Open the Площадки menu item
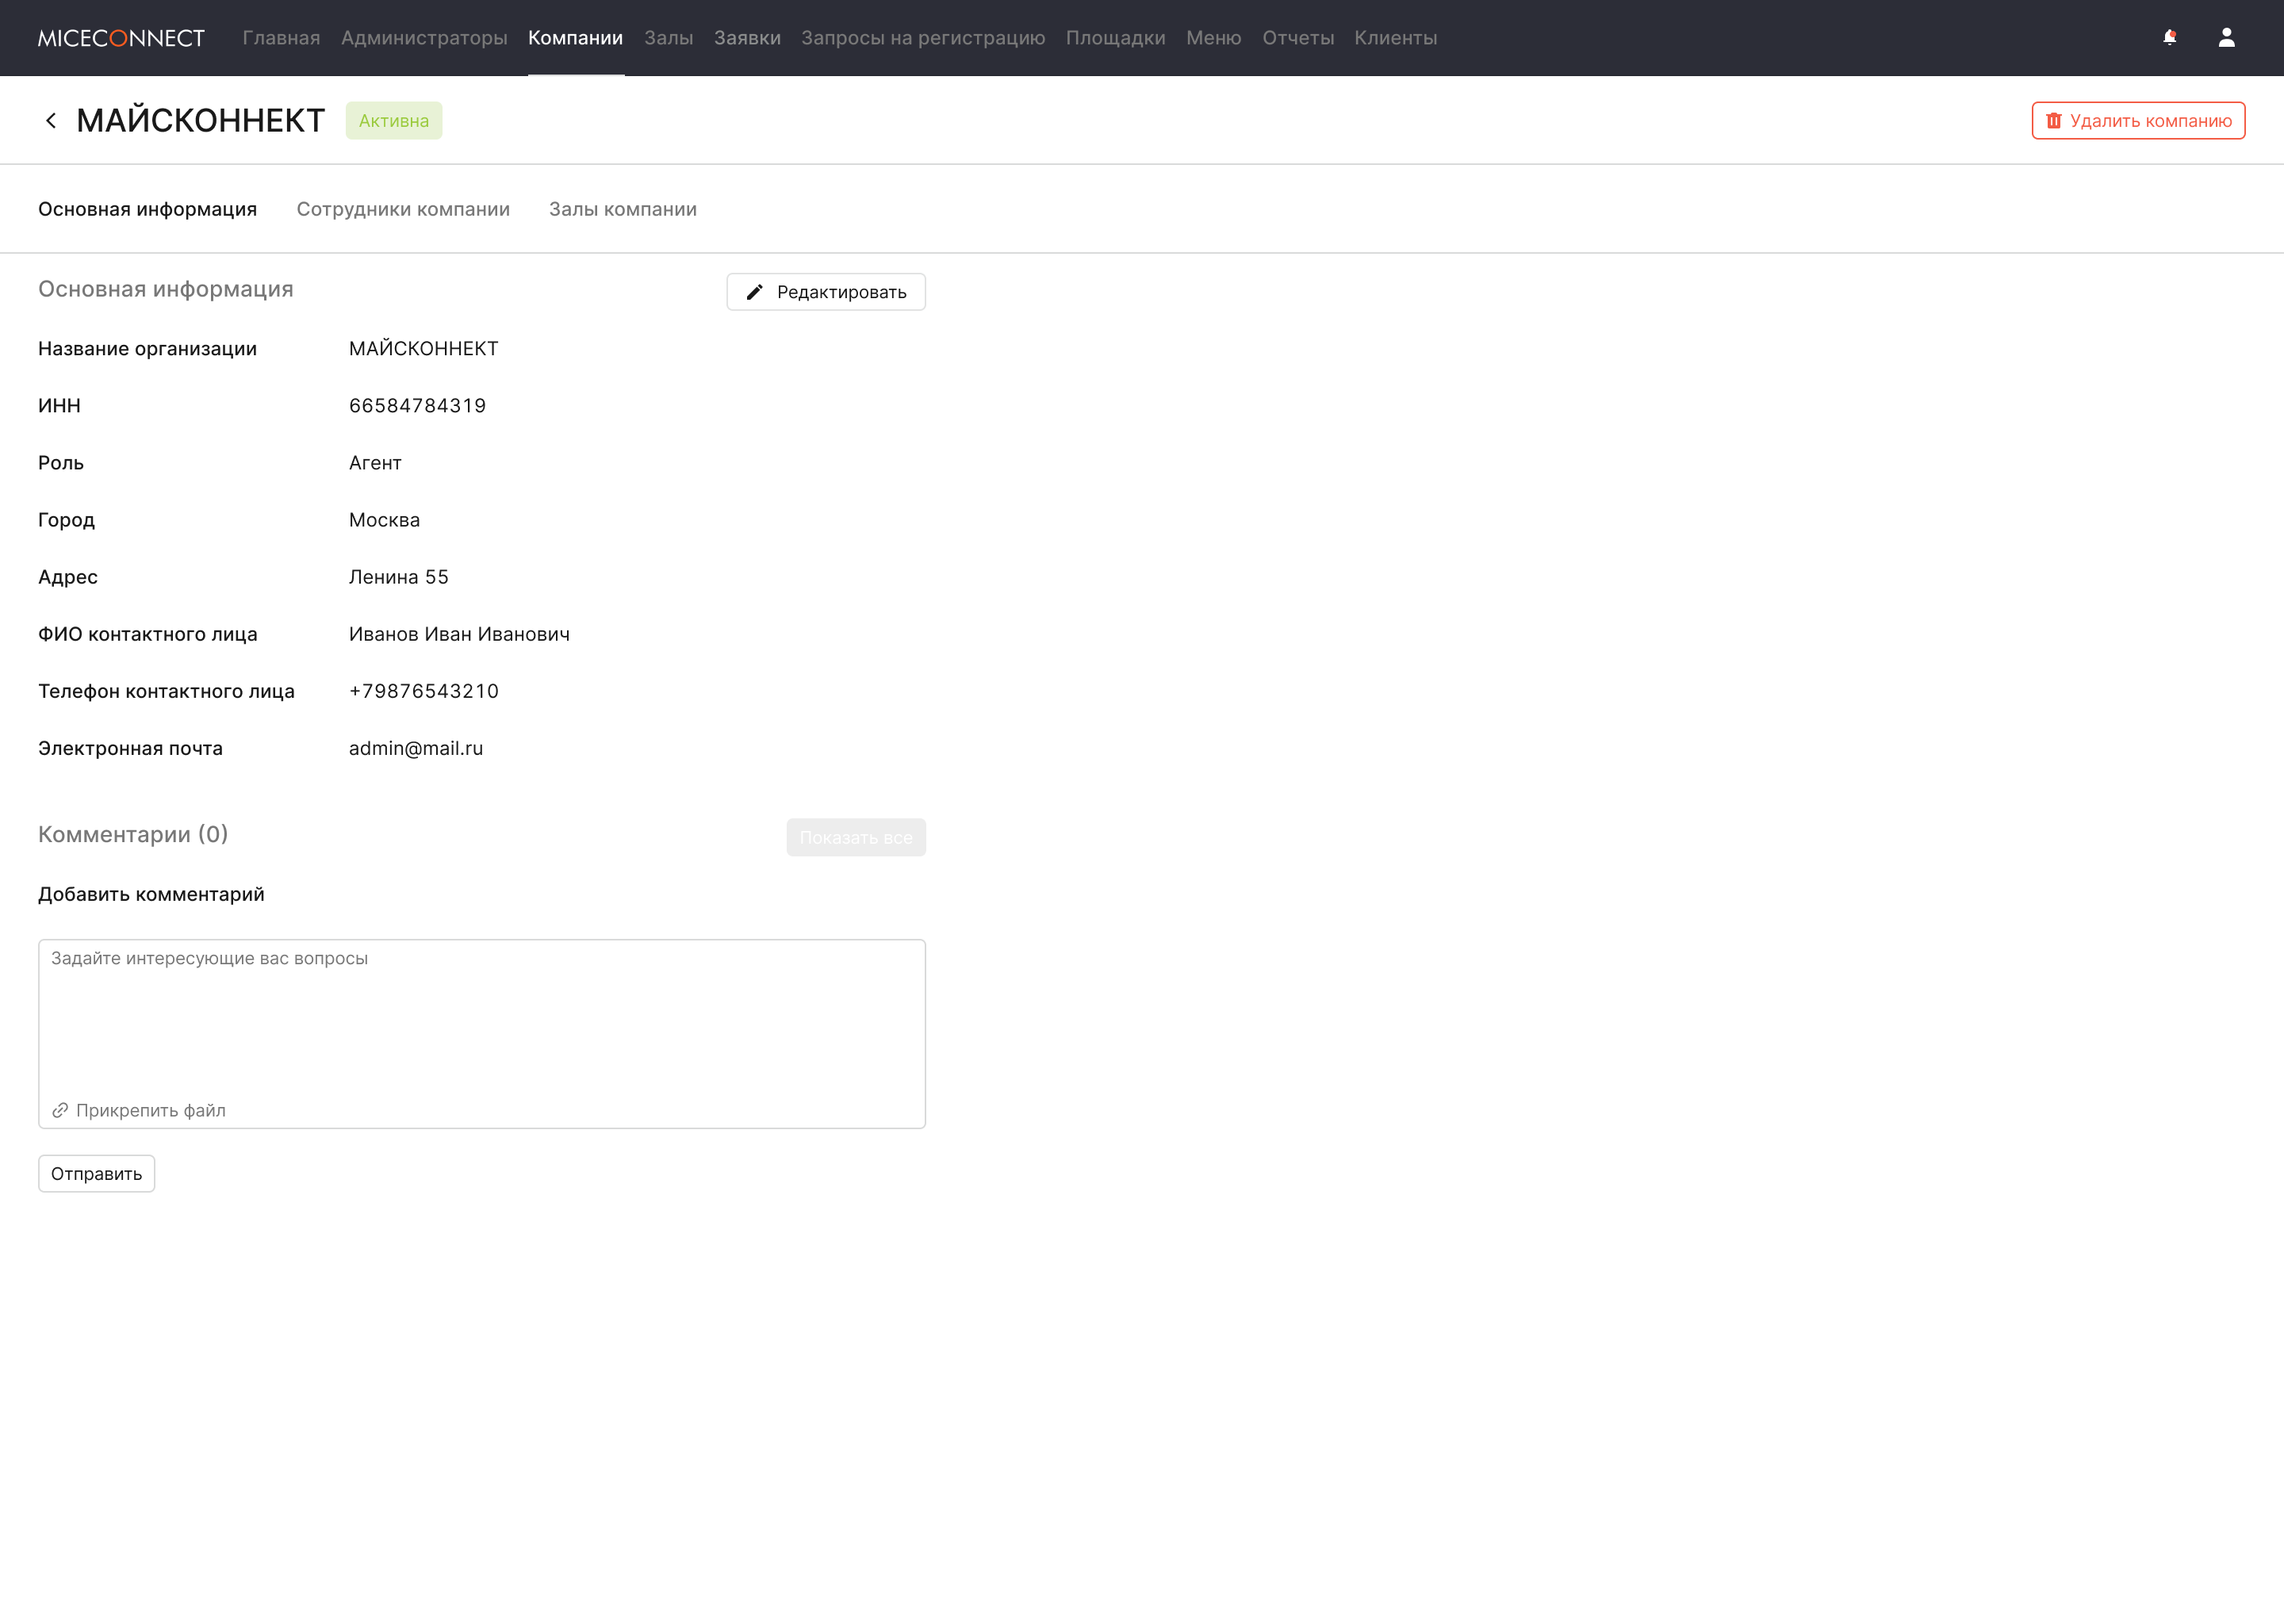 coord(1115,38)
